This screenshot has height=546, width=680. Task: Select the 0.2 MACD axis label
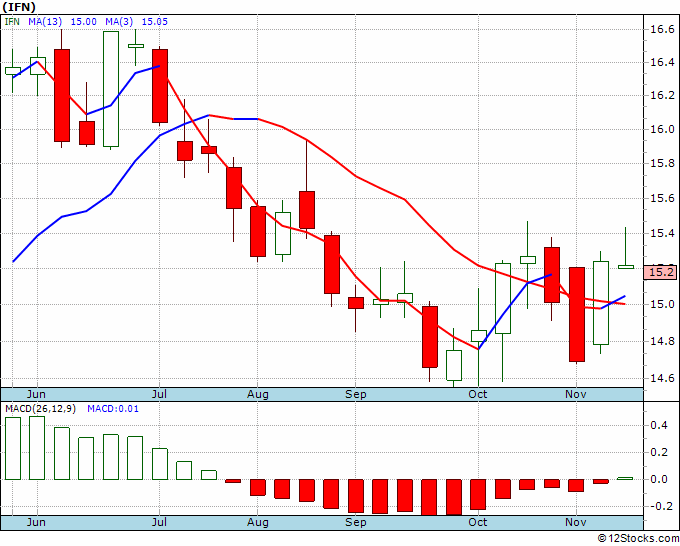(x=659, y=452)
